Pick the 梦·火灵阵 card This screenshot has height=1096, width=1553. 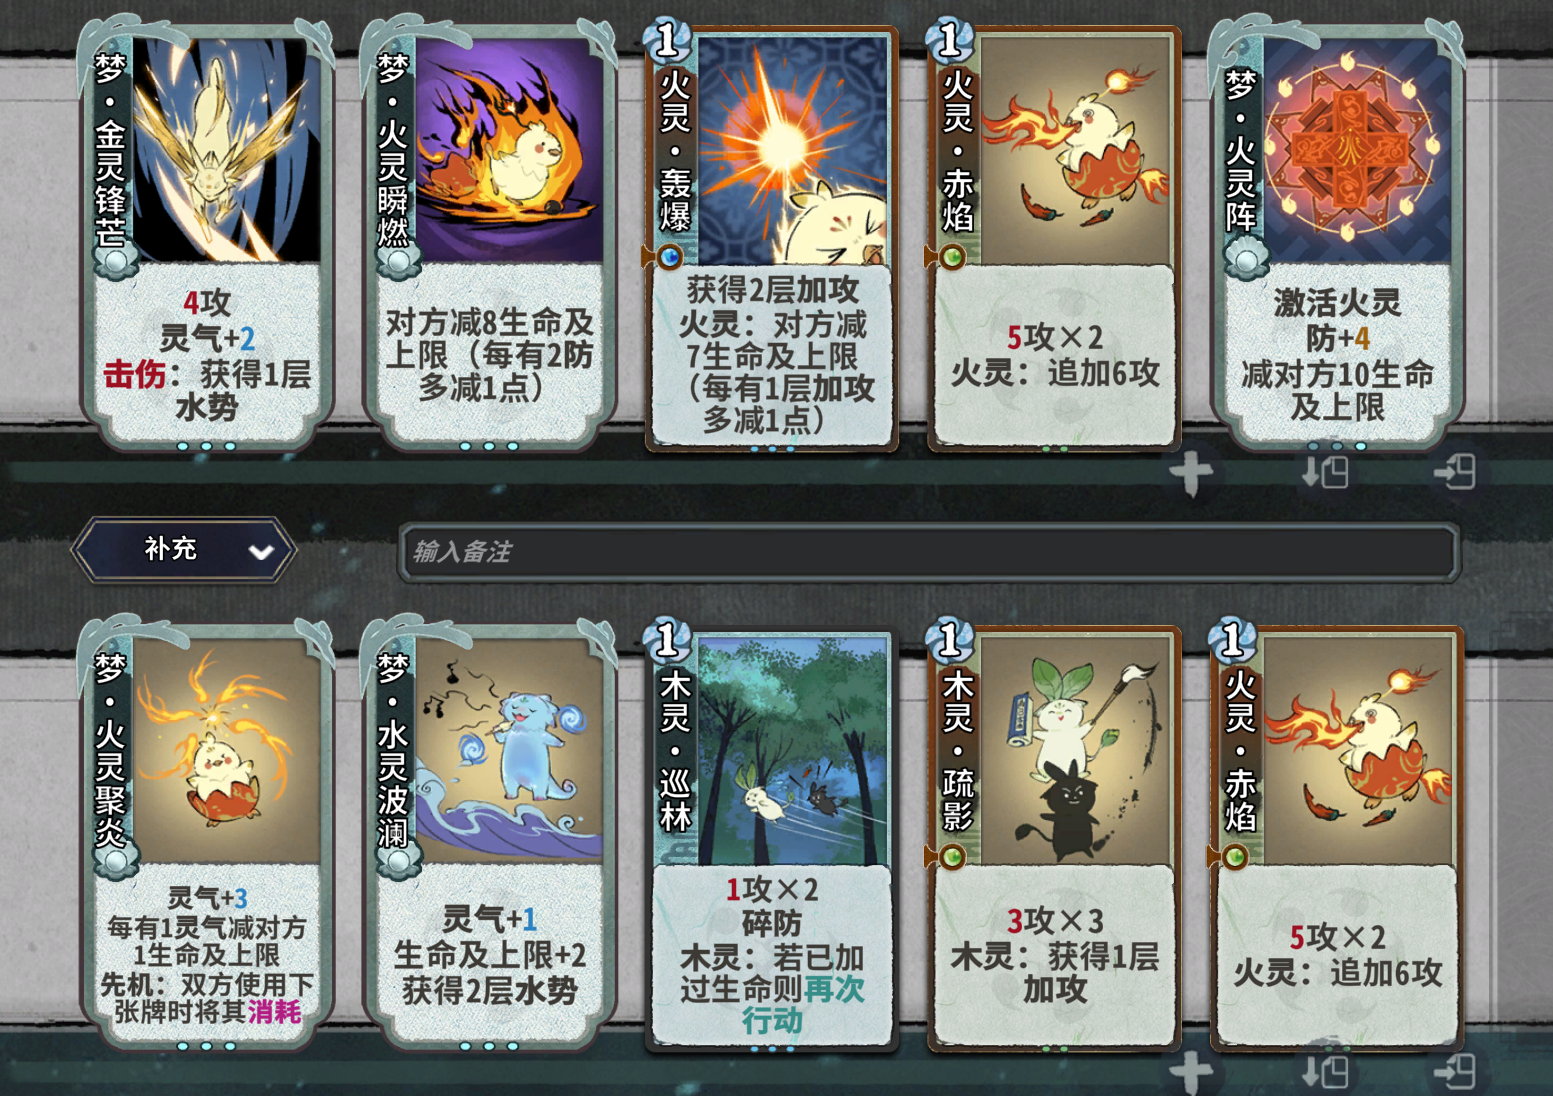1337,232
